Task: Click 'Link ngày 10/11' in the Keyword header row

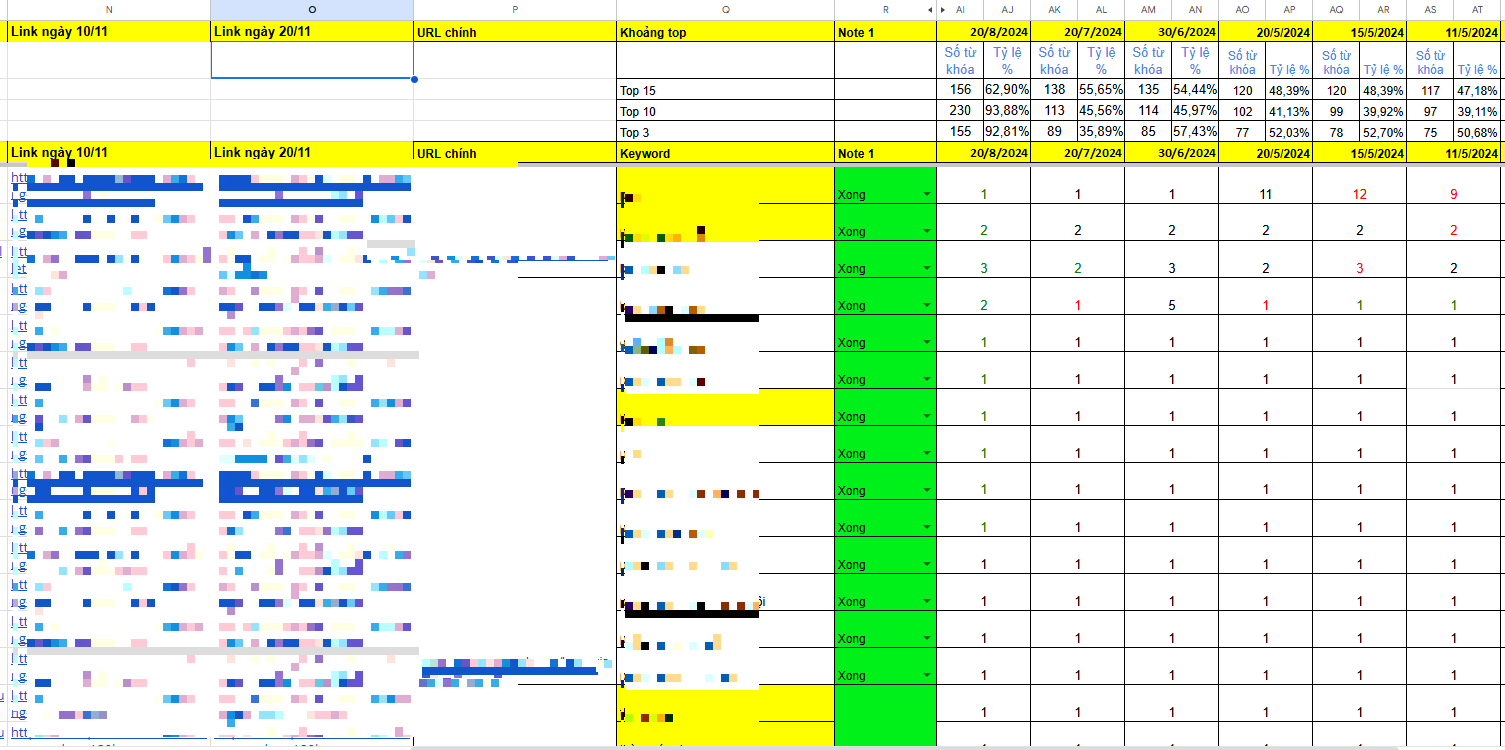Action: pos(60,153)
